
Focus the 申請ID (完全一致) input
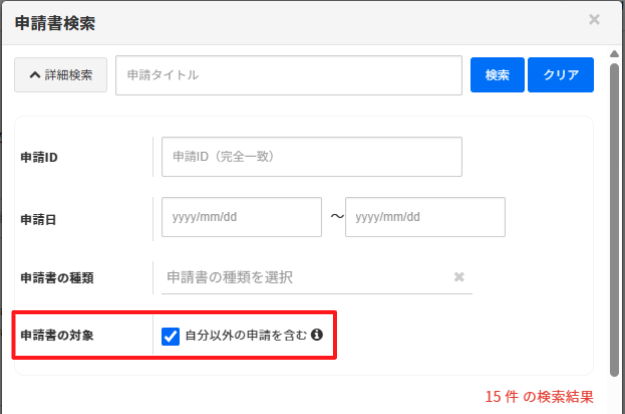click(x=311, y=157)
